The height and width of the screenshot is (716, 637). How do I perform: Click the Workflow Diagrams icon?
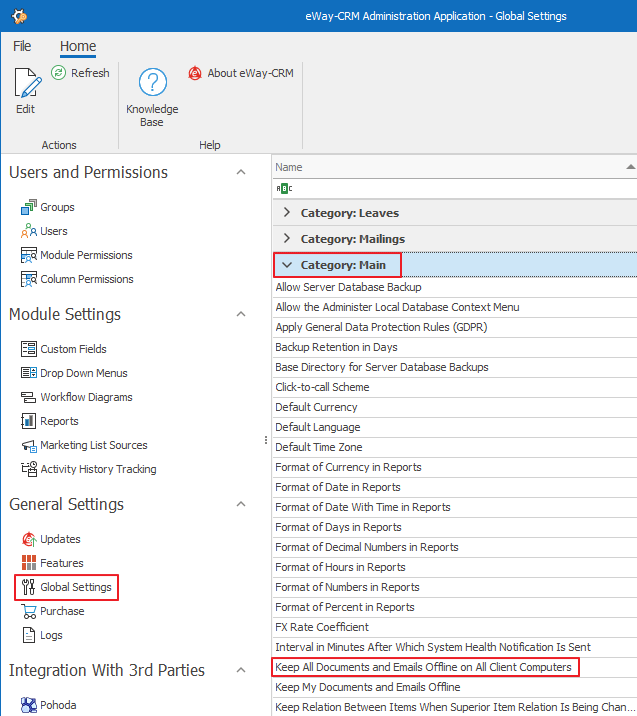[x=29, y=397]
